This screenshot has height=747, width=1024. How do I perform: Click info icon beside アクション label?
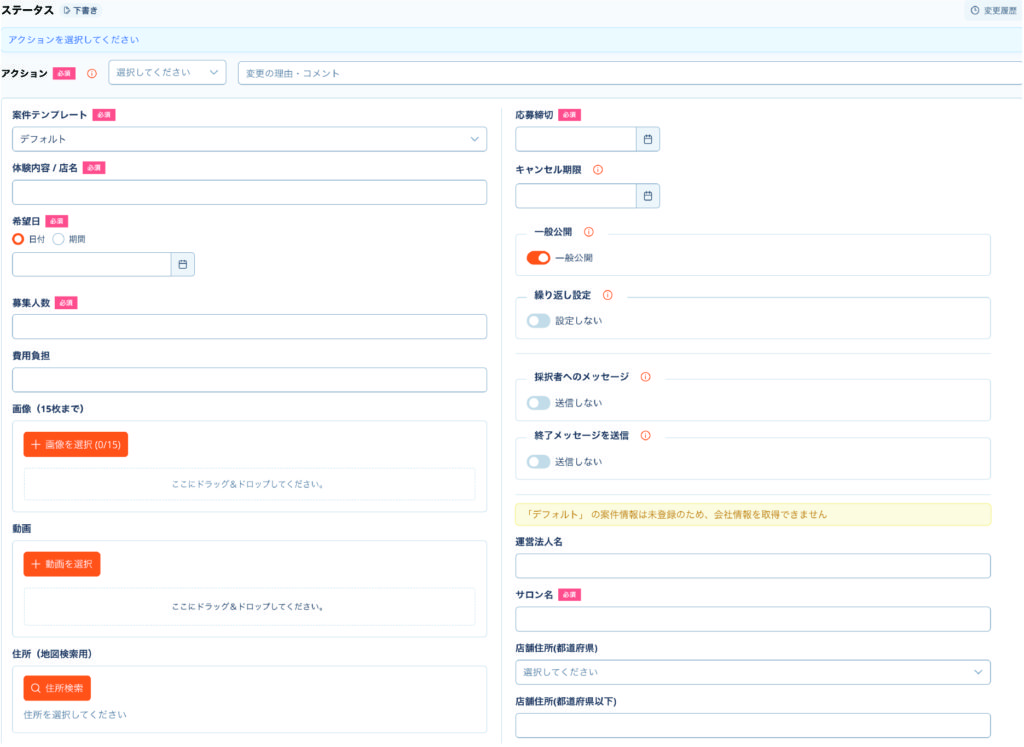tap(92, 73)
